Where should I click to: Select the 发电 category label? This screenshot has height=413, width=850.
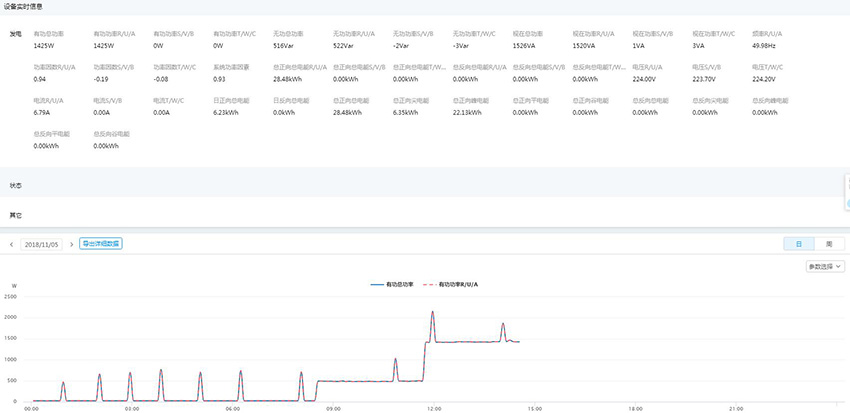click(15, 34)
